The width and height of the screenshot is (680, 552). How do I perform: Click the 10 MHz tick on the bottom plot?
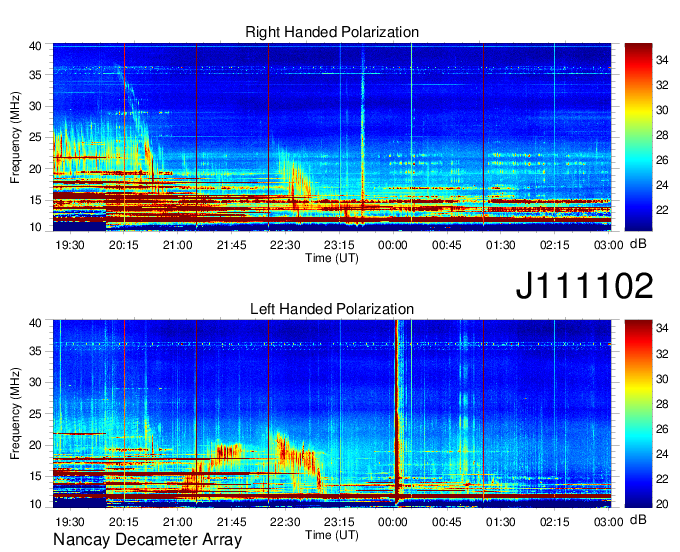(35, 504)
